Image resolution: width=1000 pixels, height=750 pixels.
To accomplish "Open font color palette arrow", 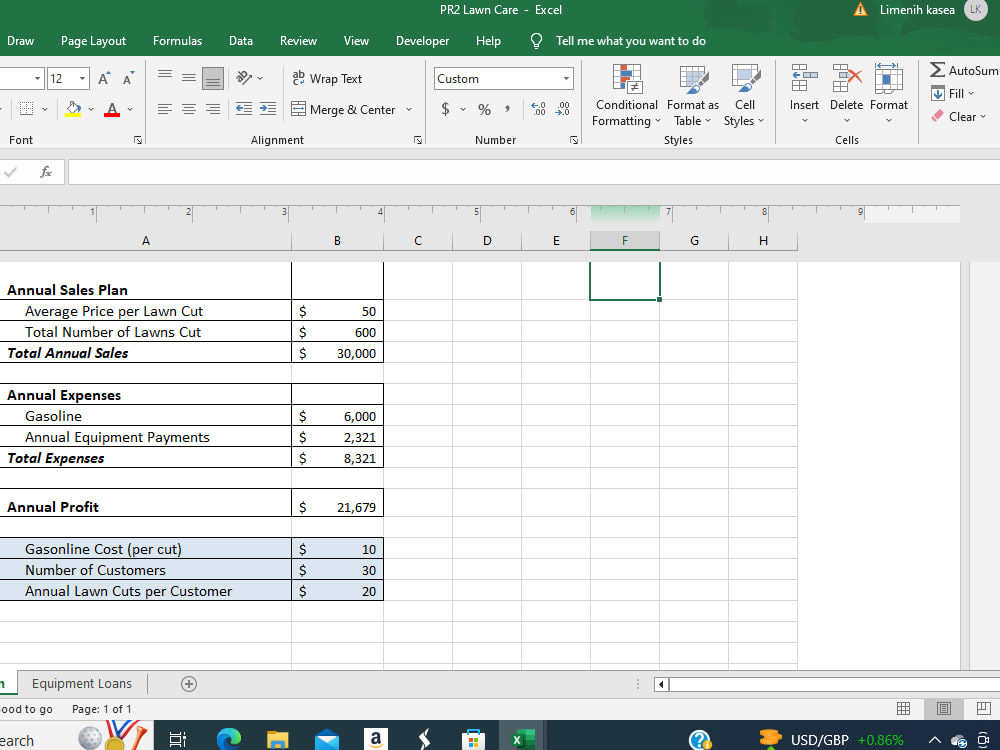I will click(130, 110).
